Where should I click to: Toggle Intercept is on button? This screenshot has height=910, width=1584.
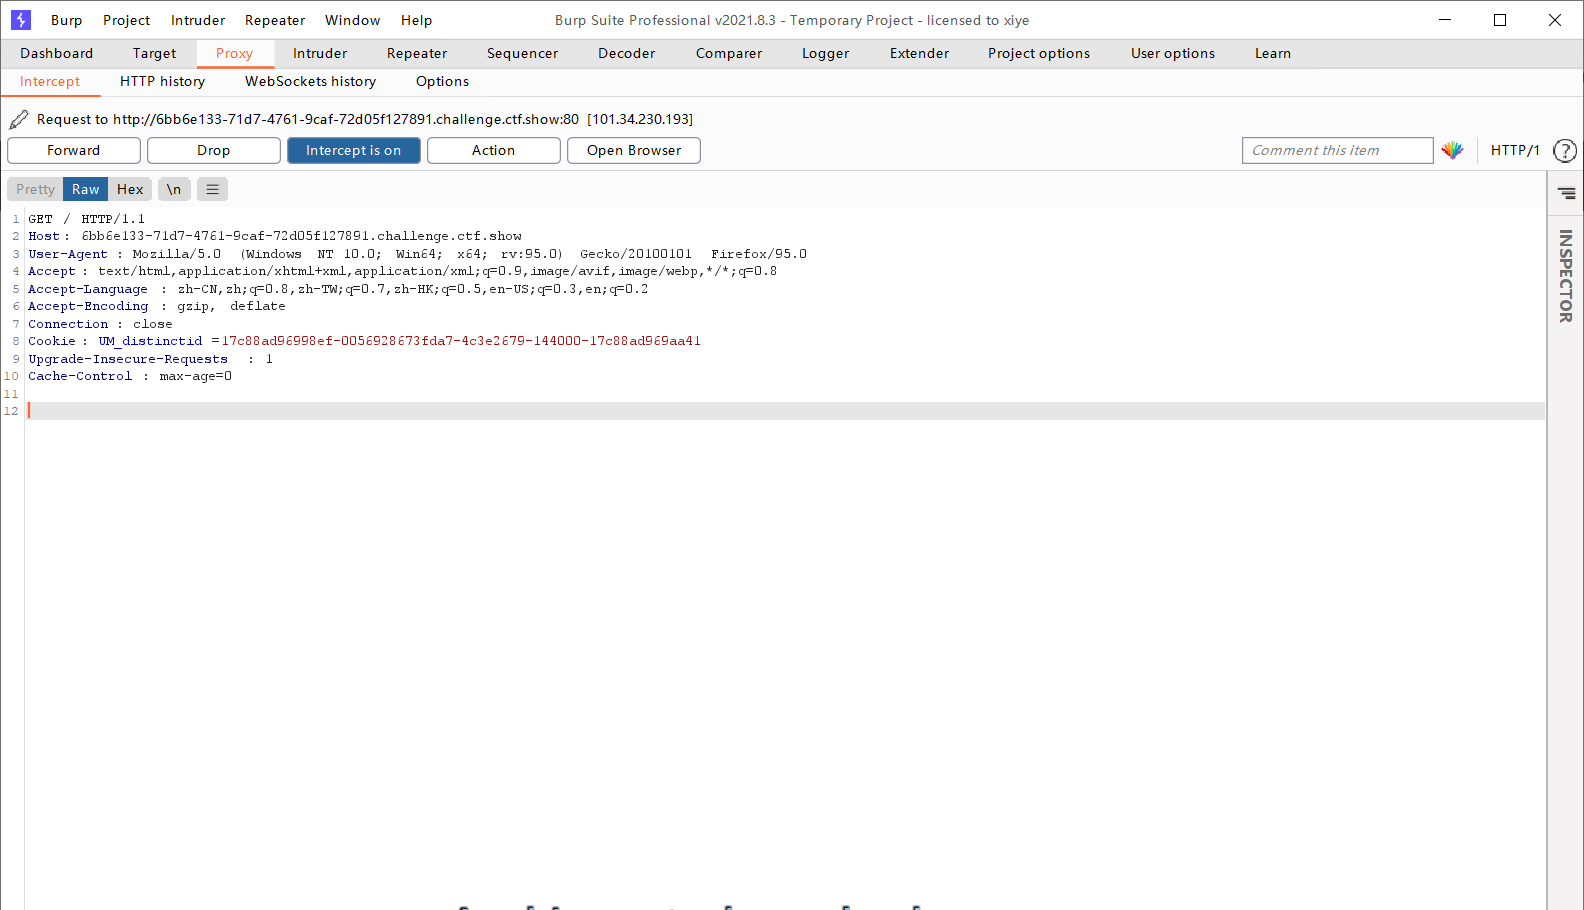pyautogui.click(x=353, y=150)
